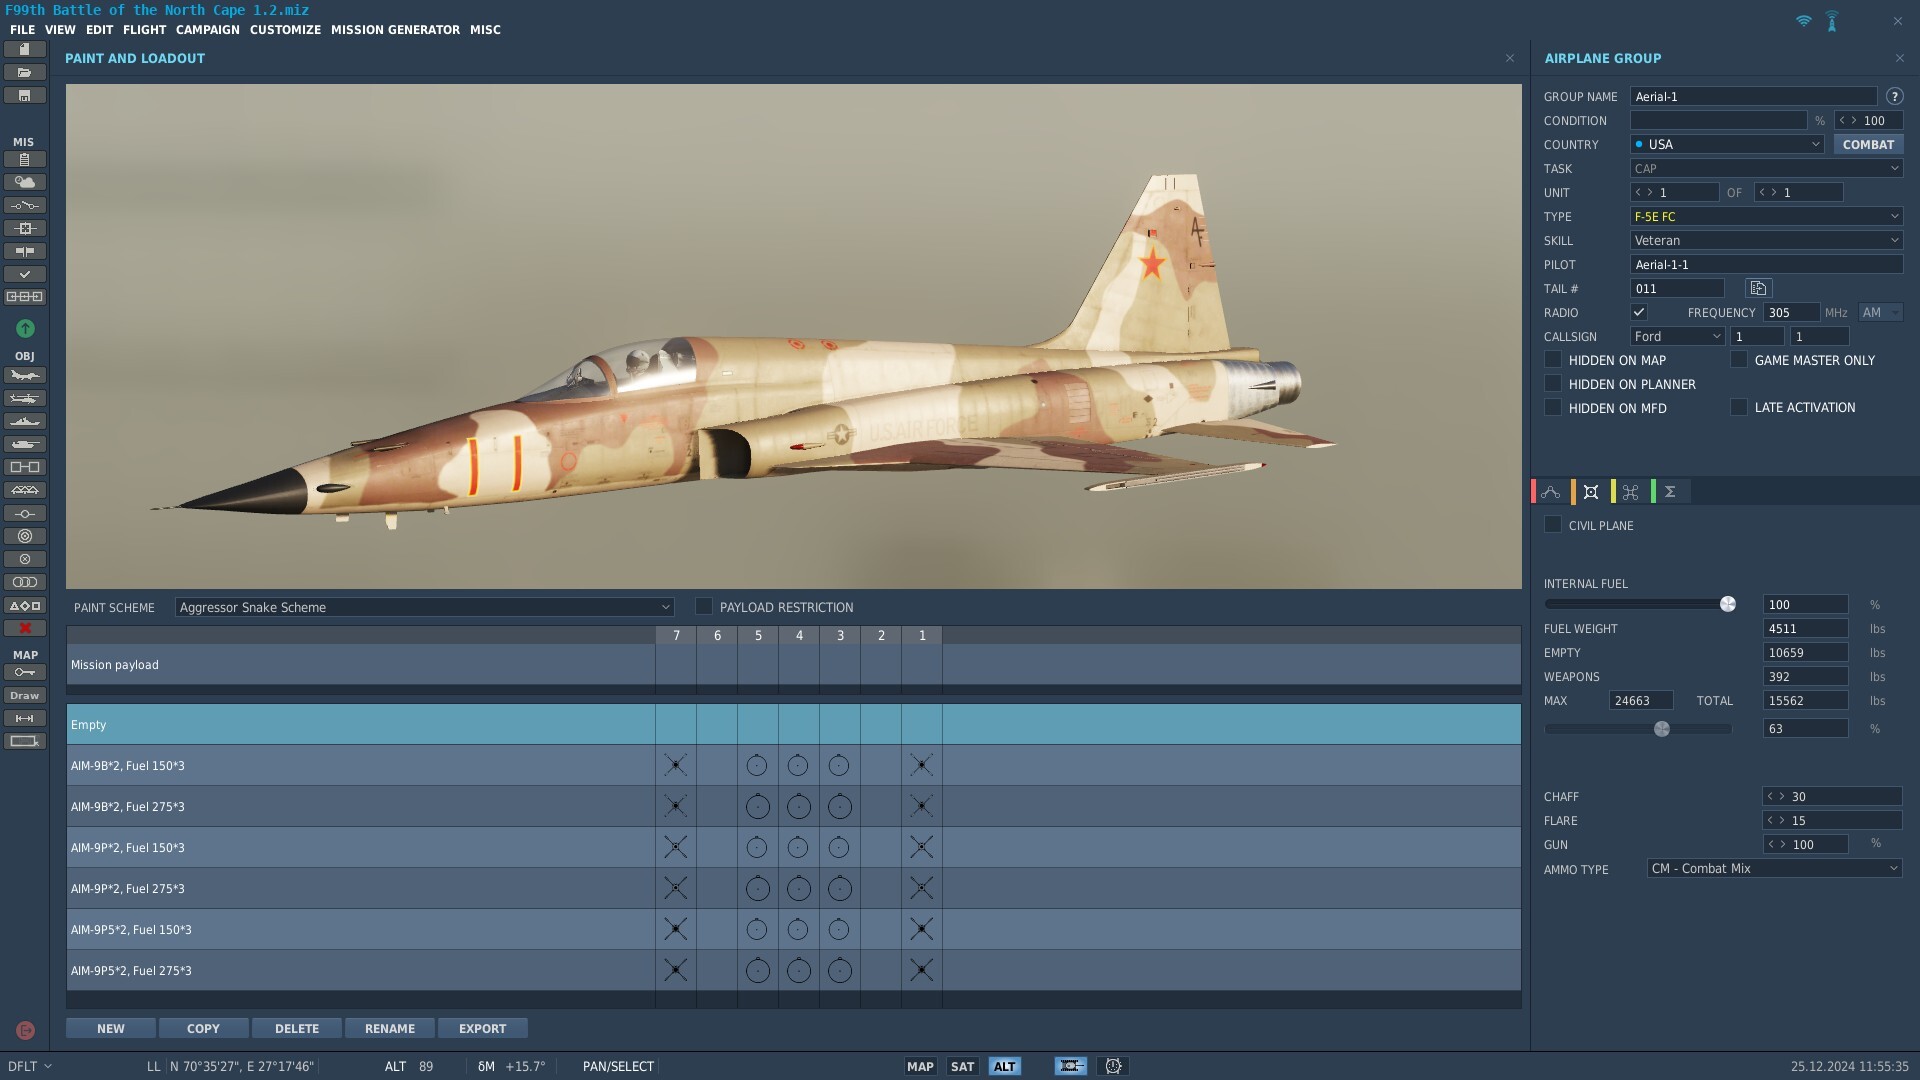The width and height of the screenshot is (1920, 1080).
Task: Open the EDIT menu
Action: coord(99,30)
